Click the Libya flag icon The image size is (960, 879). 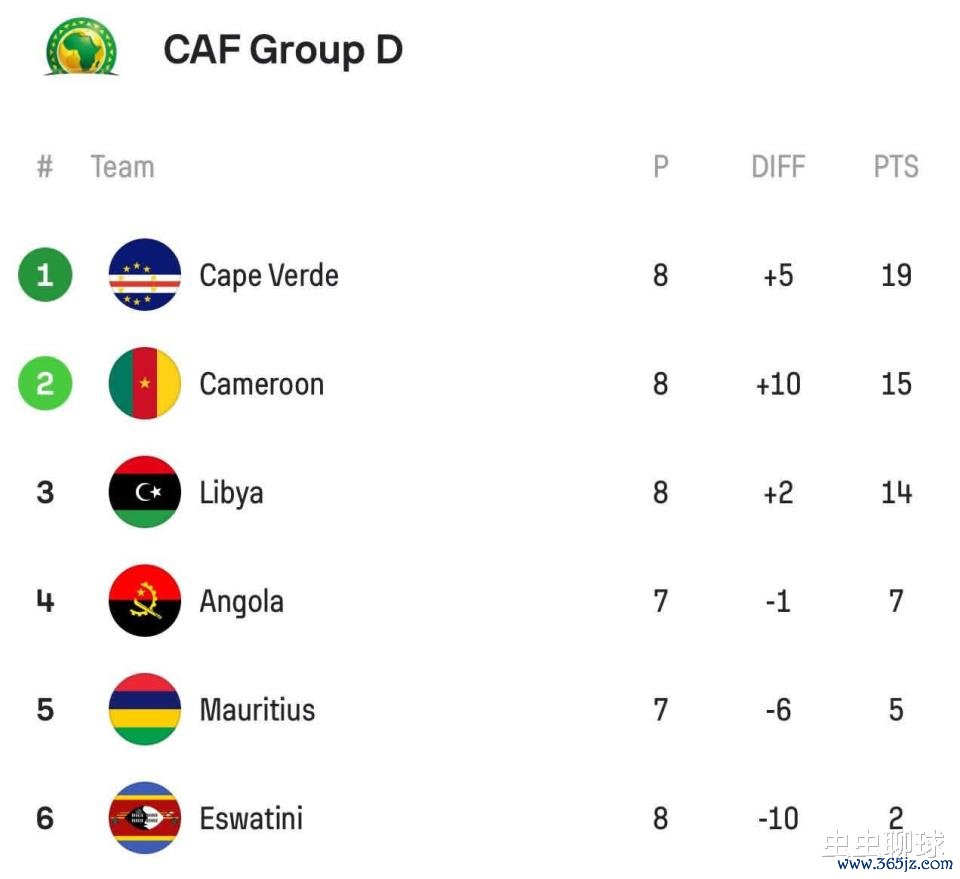point(145,492)
